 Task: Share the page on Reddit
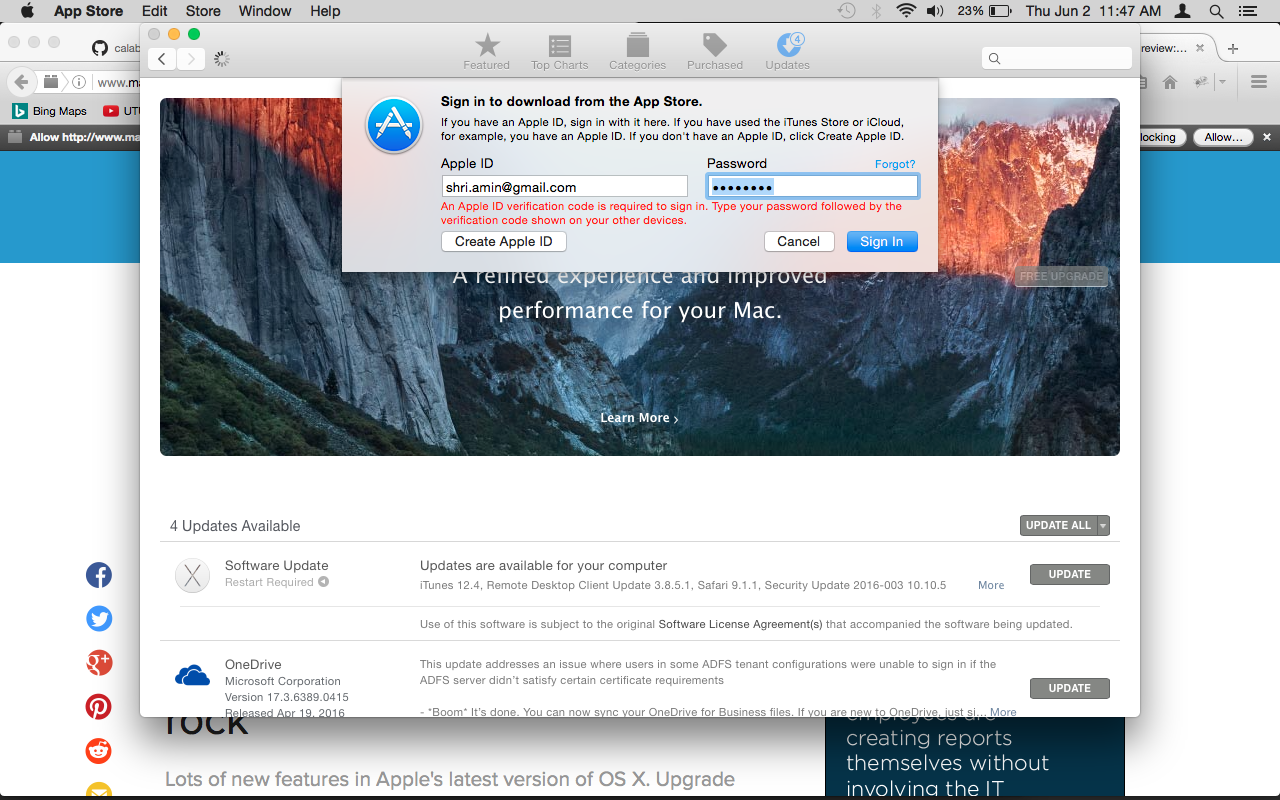click(98, 751)
